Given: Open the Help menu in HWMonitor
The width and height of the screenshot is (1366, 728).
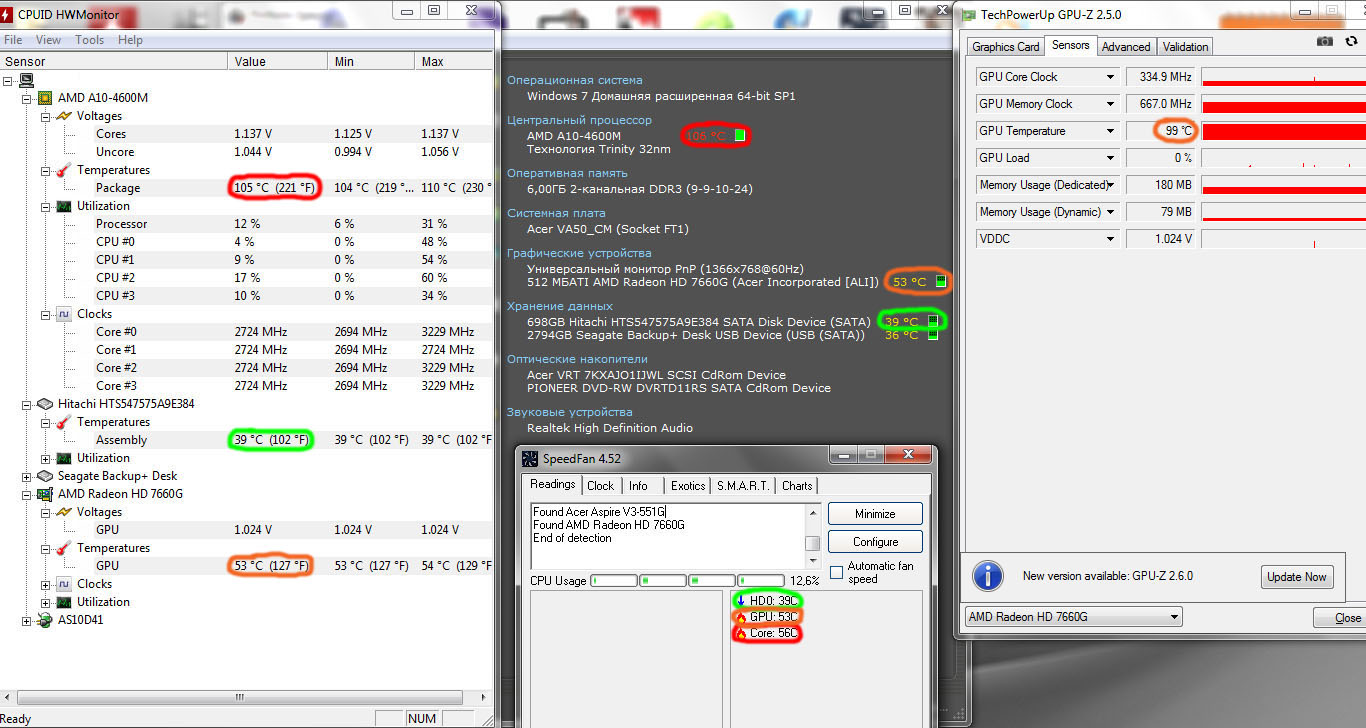Looking at the screenshot, I should (130, 40).
